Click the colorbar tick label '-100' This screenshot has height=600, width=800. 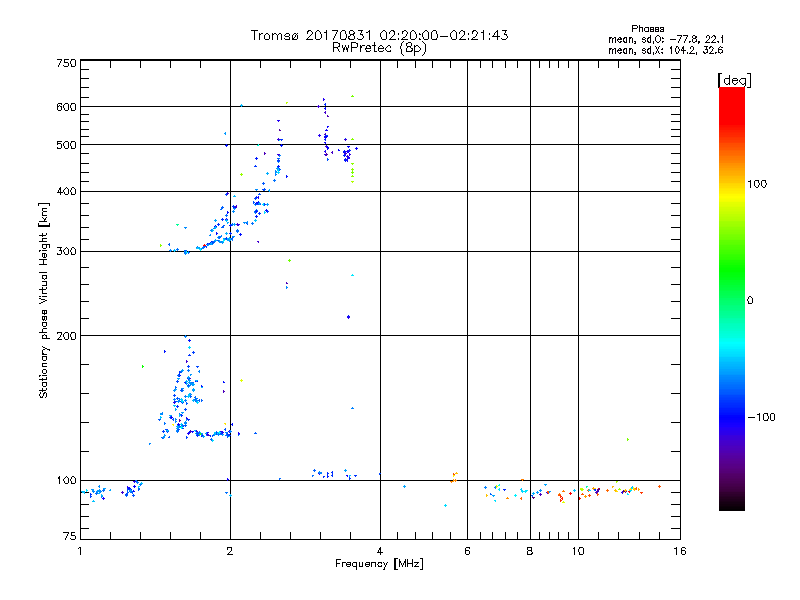pyautogui.click(x=761, y=417)
